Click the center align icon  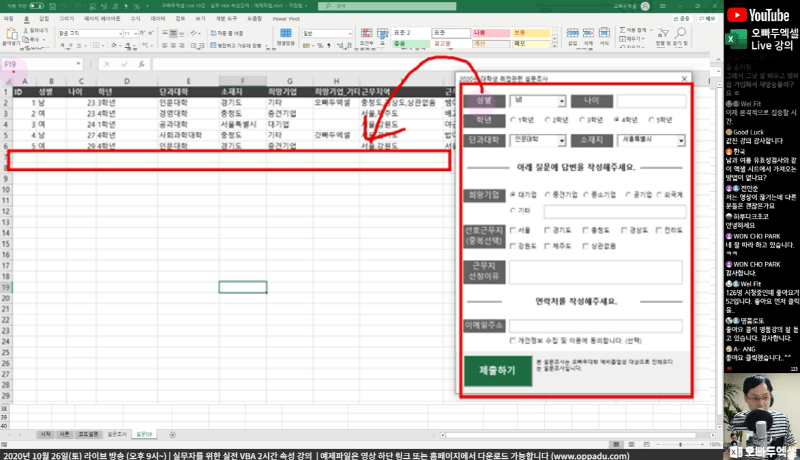(173, 45)
